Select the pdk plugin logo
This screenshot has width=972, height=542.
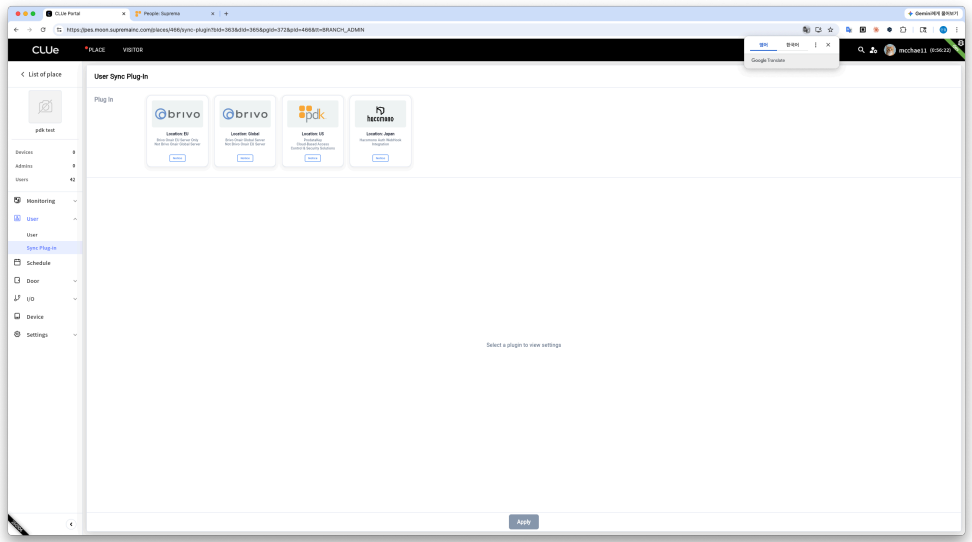tap(312, 114)
